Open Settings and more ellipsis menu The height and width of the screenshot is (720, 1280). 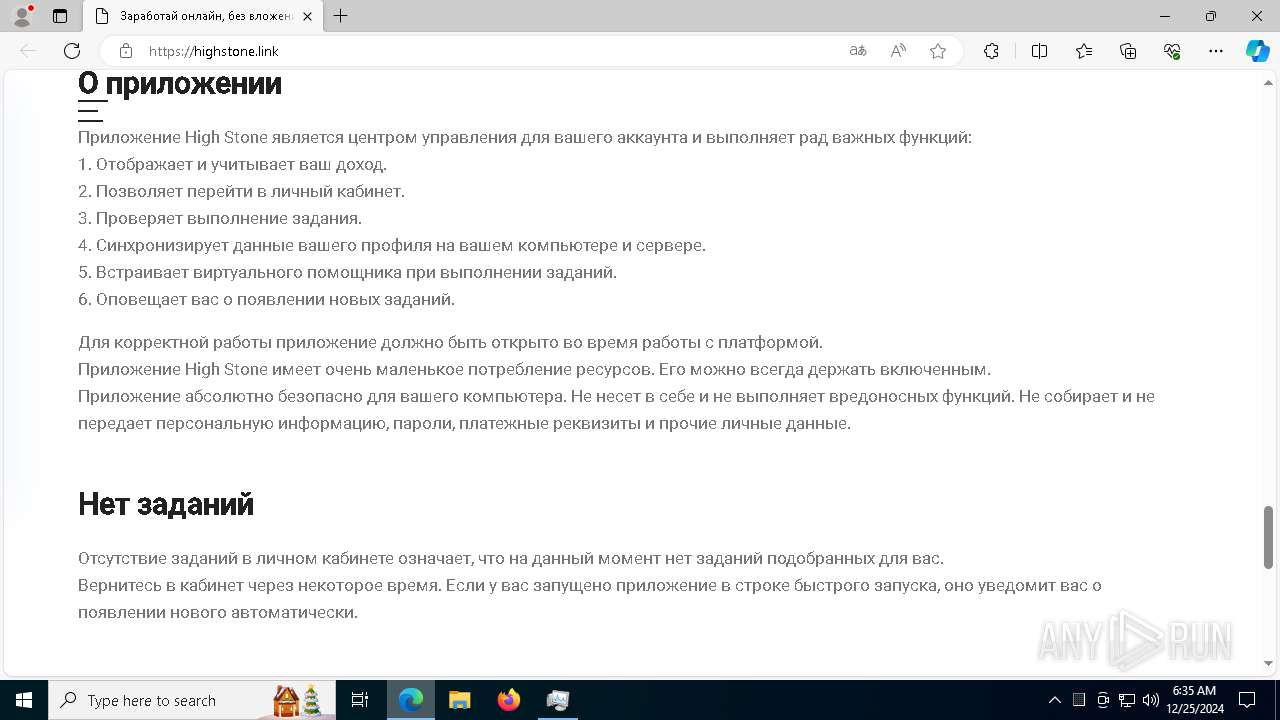[x=1216, y=51]
